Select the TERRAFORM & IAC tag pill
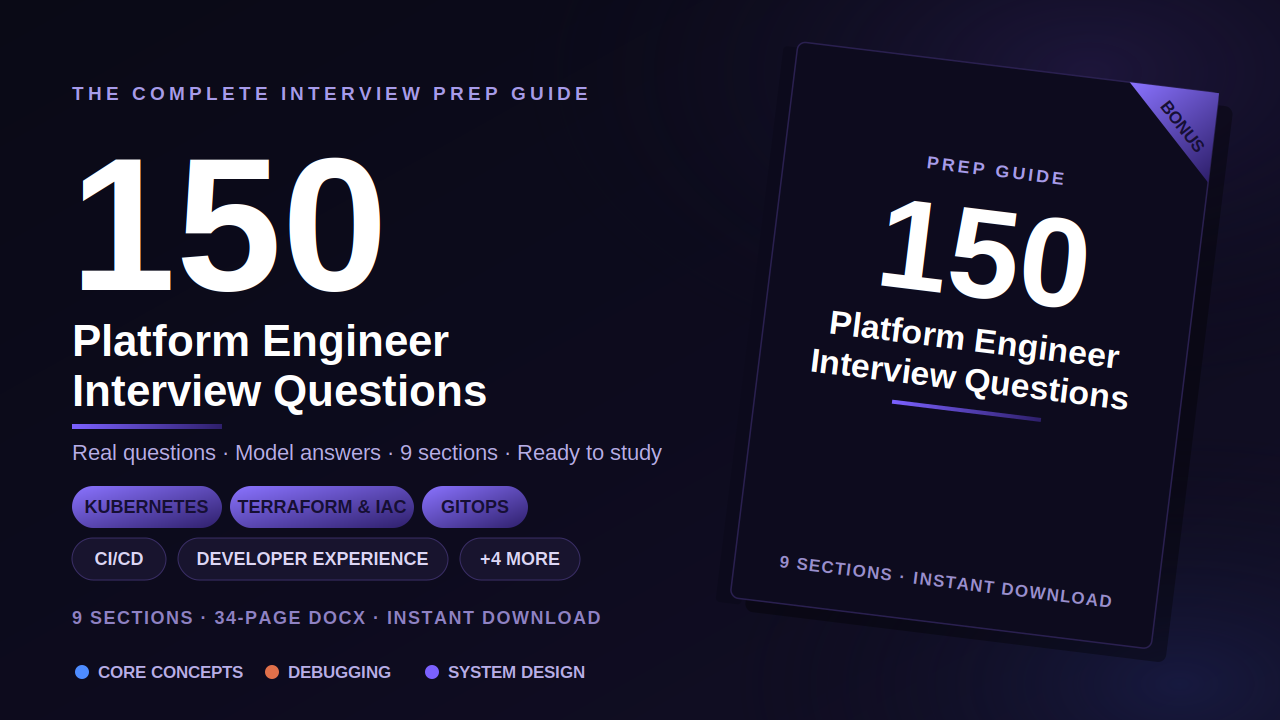1280x720 pixels. tap(322, 507)
